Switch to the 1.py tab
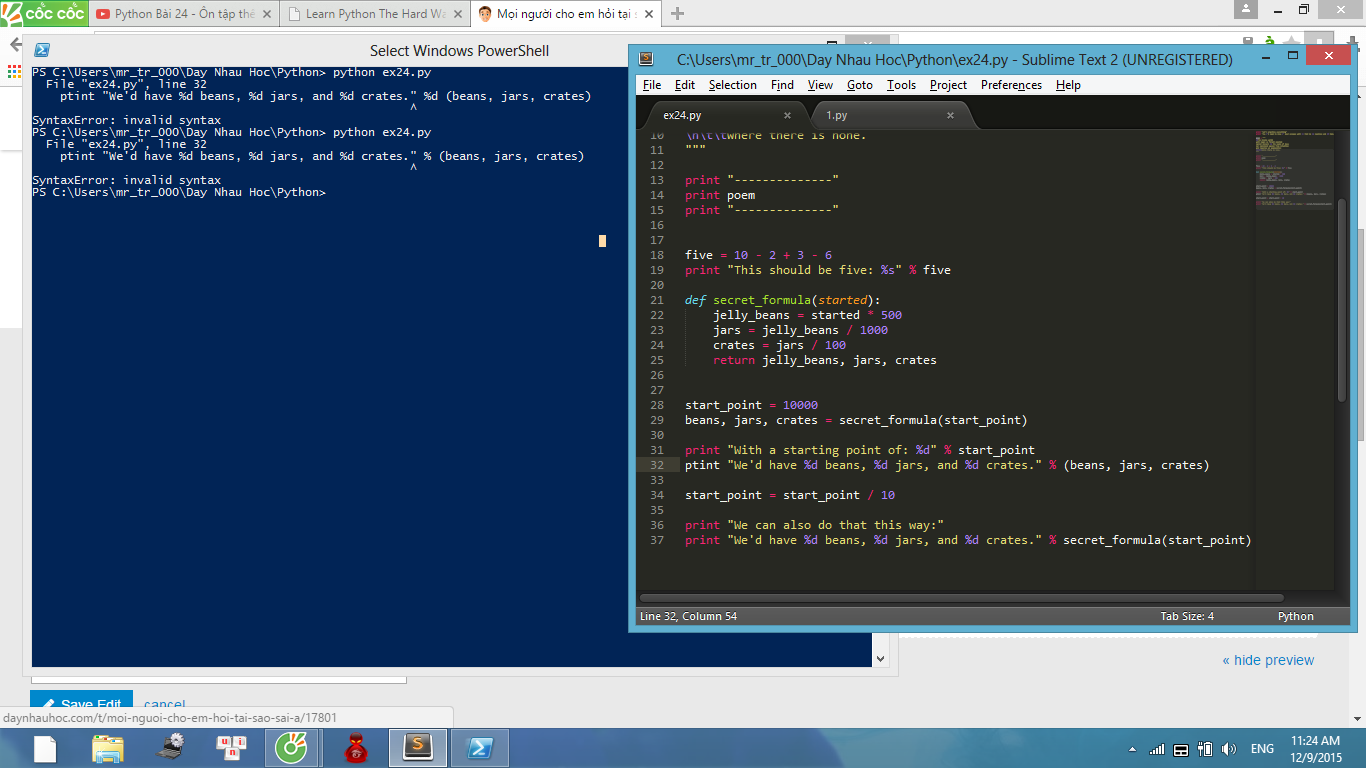 point(837,116)
